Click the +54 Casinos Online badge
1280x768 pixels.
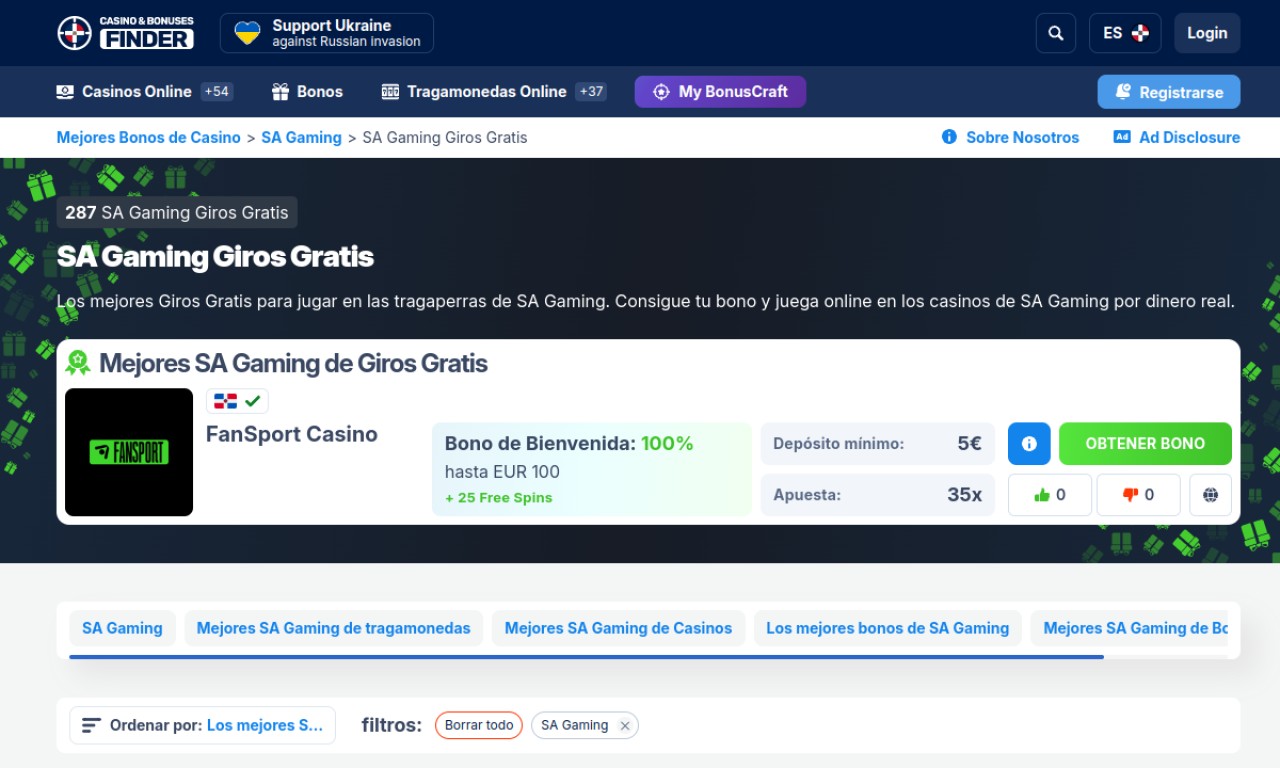point(216,92)
